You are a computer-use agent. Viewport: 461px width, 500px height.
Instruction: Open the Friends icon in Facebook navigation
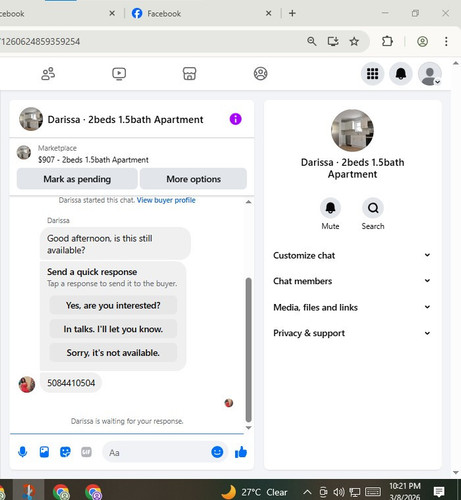click(48, 74)
